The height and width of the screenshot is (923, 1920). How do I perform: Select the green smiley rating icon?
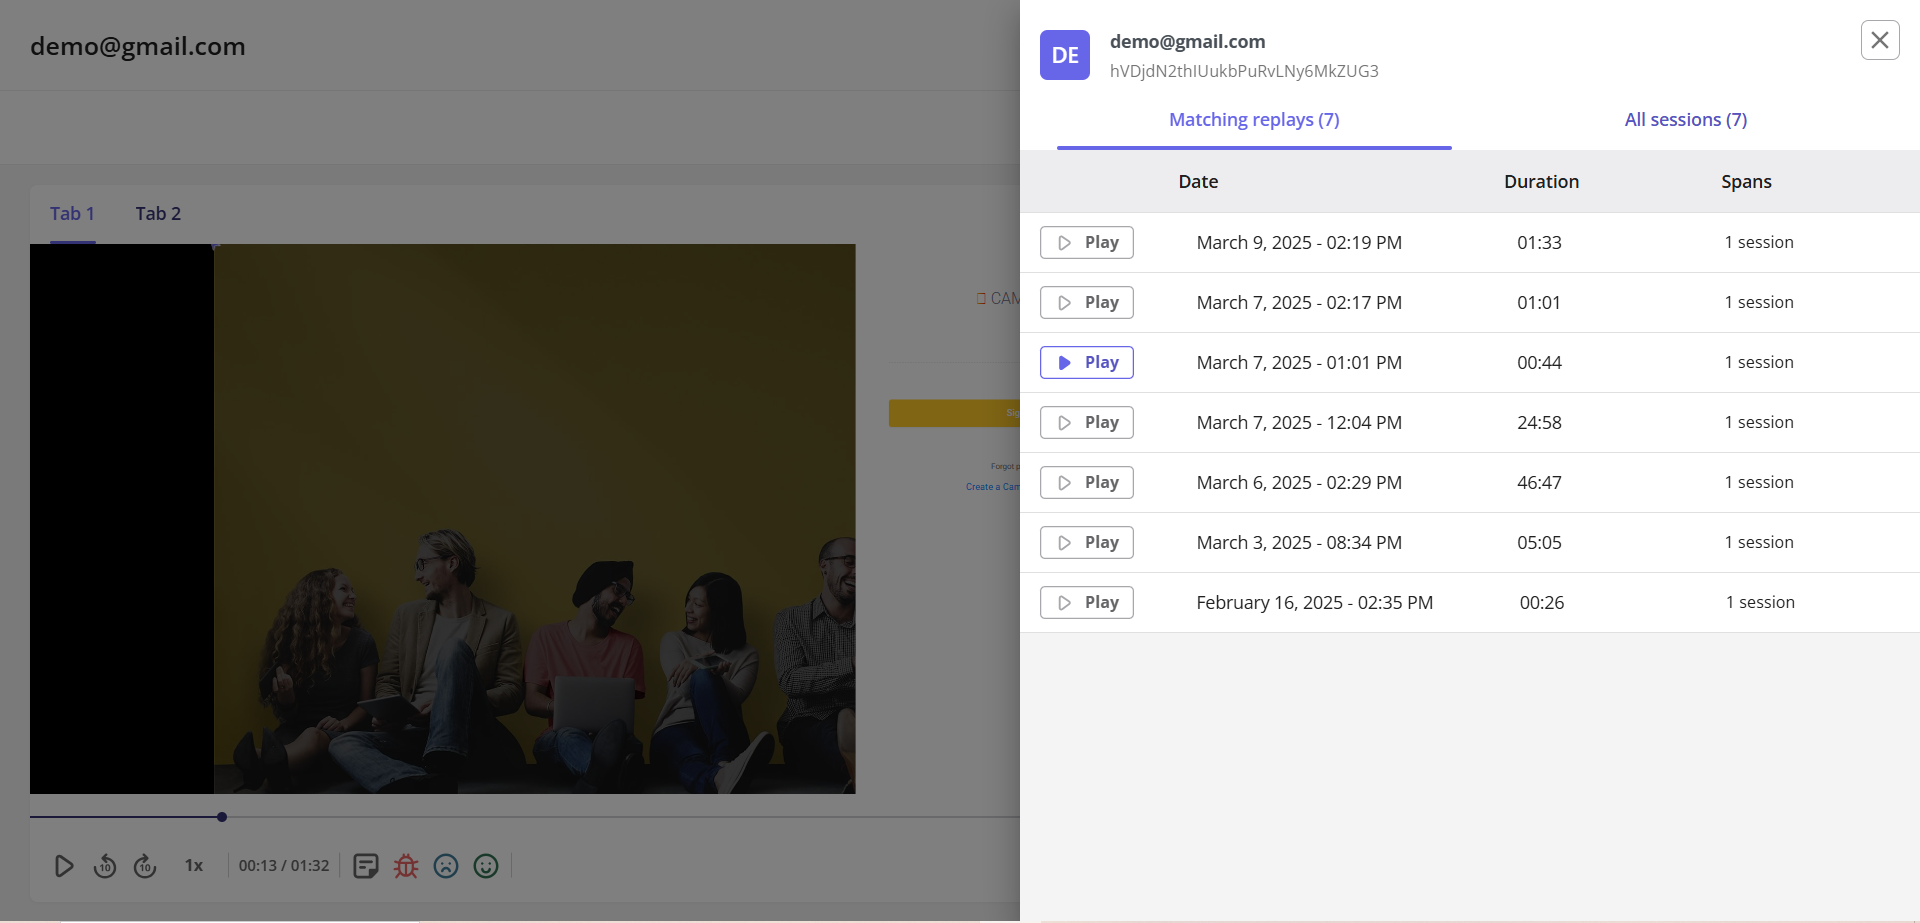pos(486,866)
